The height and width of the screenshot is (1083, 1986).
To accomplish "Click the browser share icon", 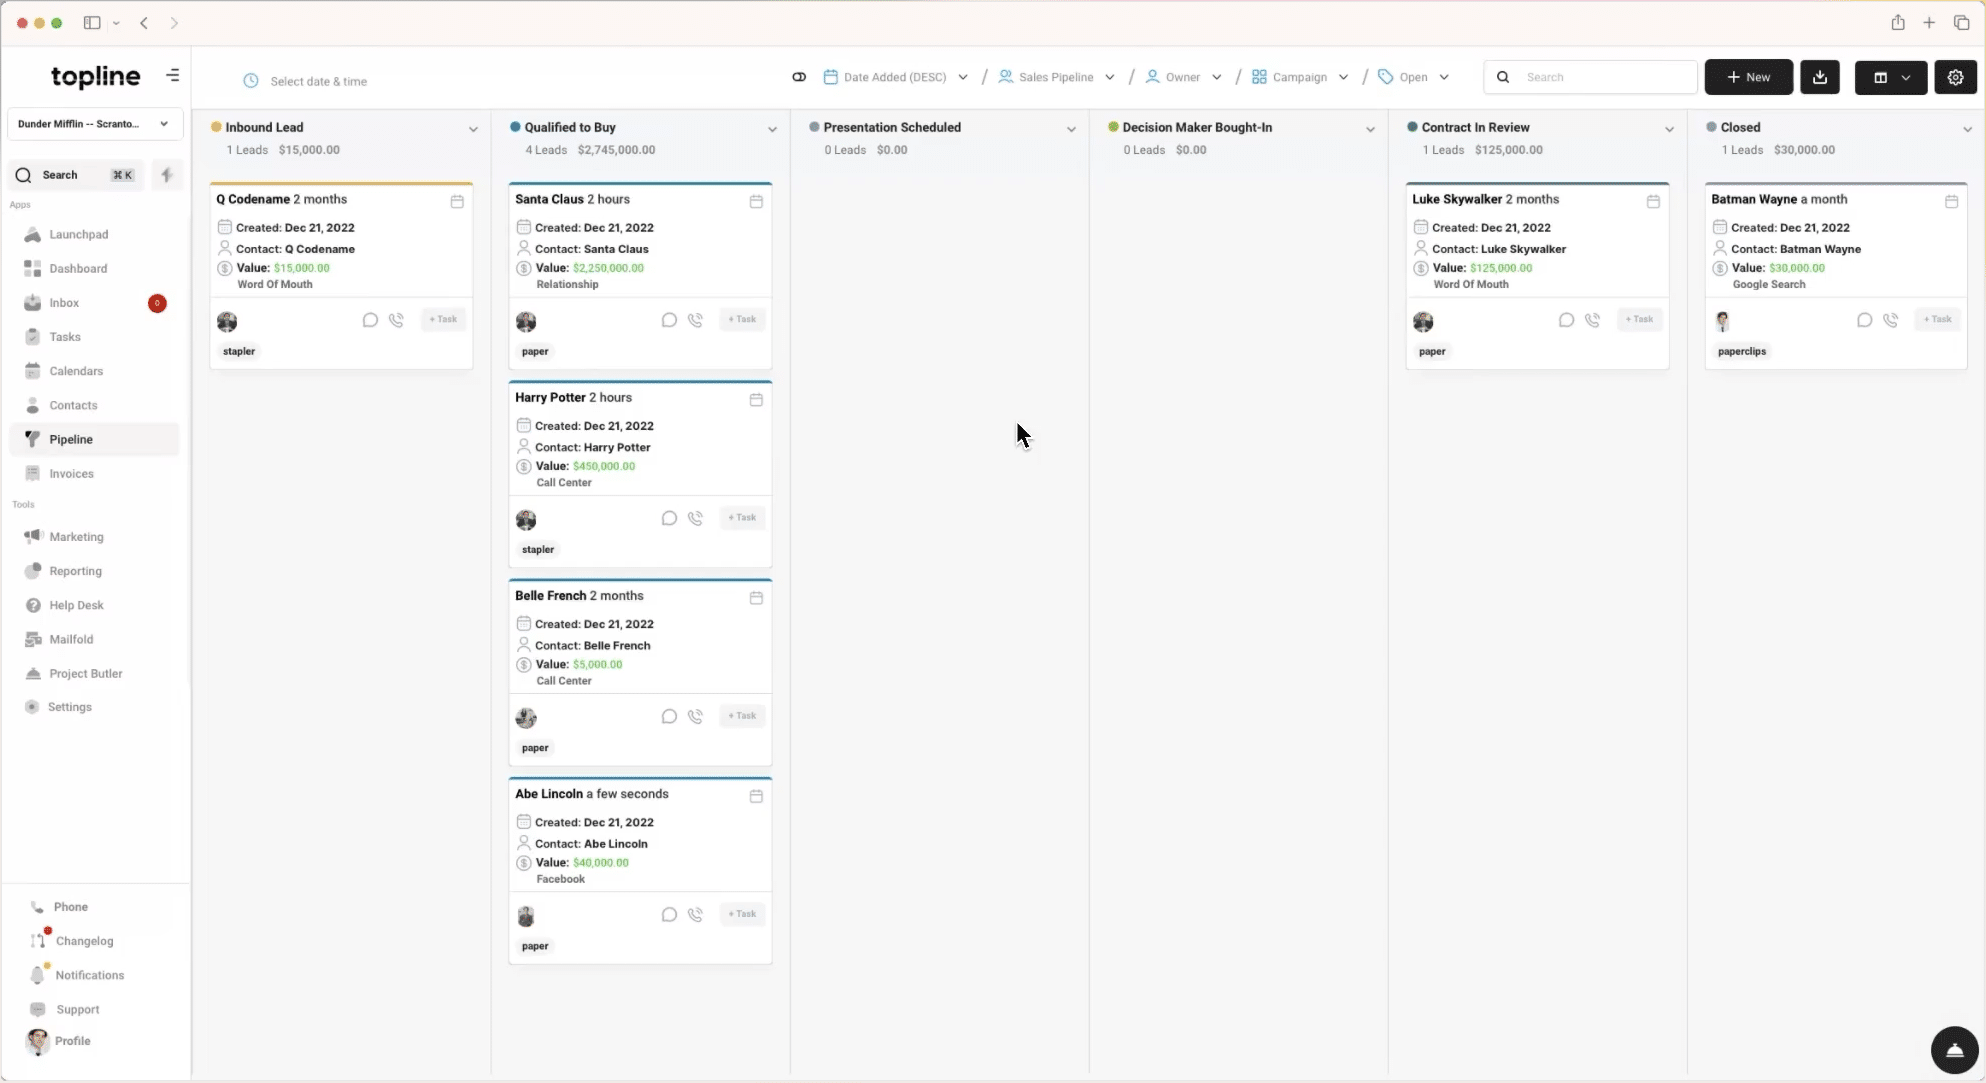I will 1897,22.
